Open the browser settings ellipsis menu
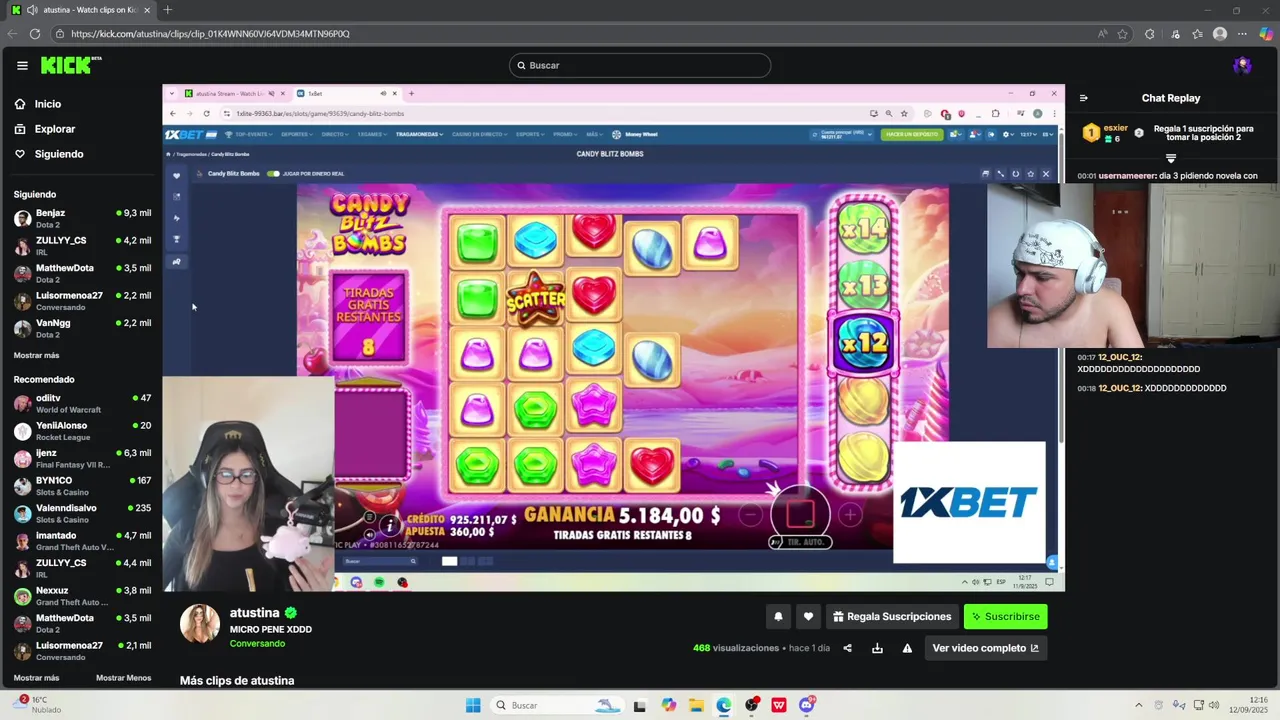1280x720 pixels. pyautogui.click(x=1242, y=34)
